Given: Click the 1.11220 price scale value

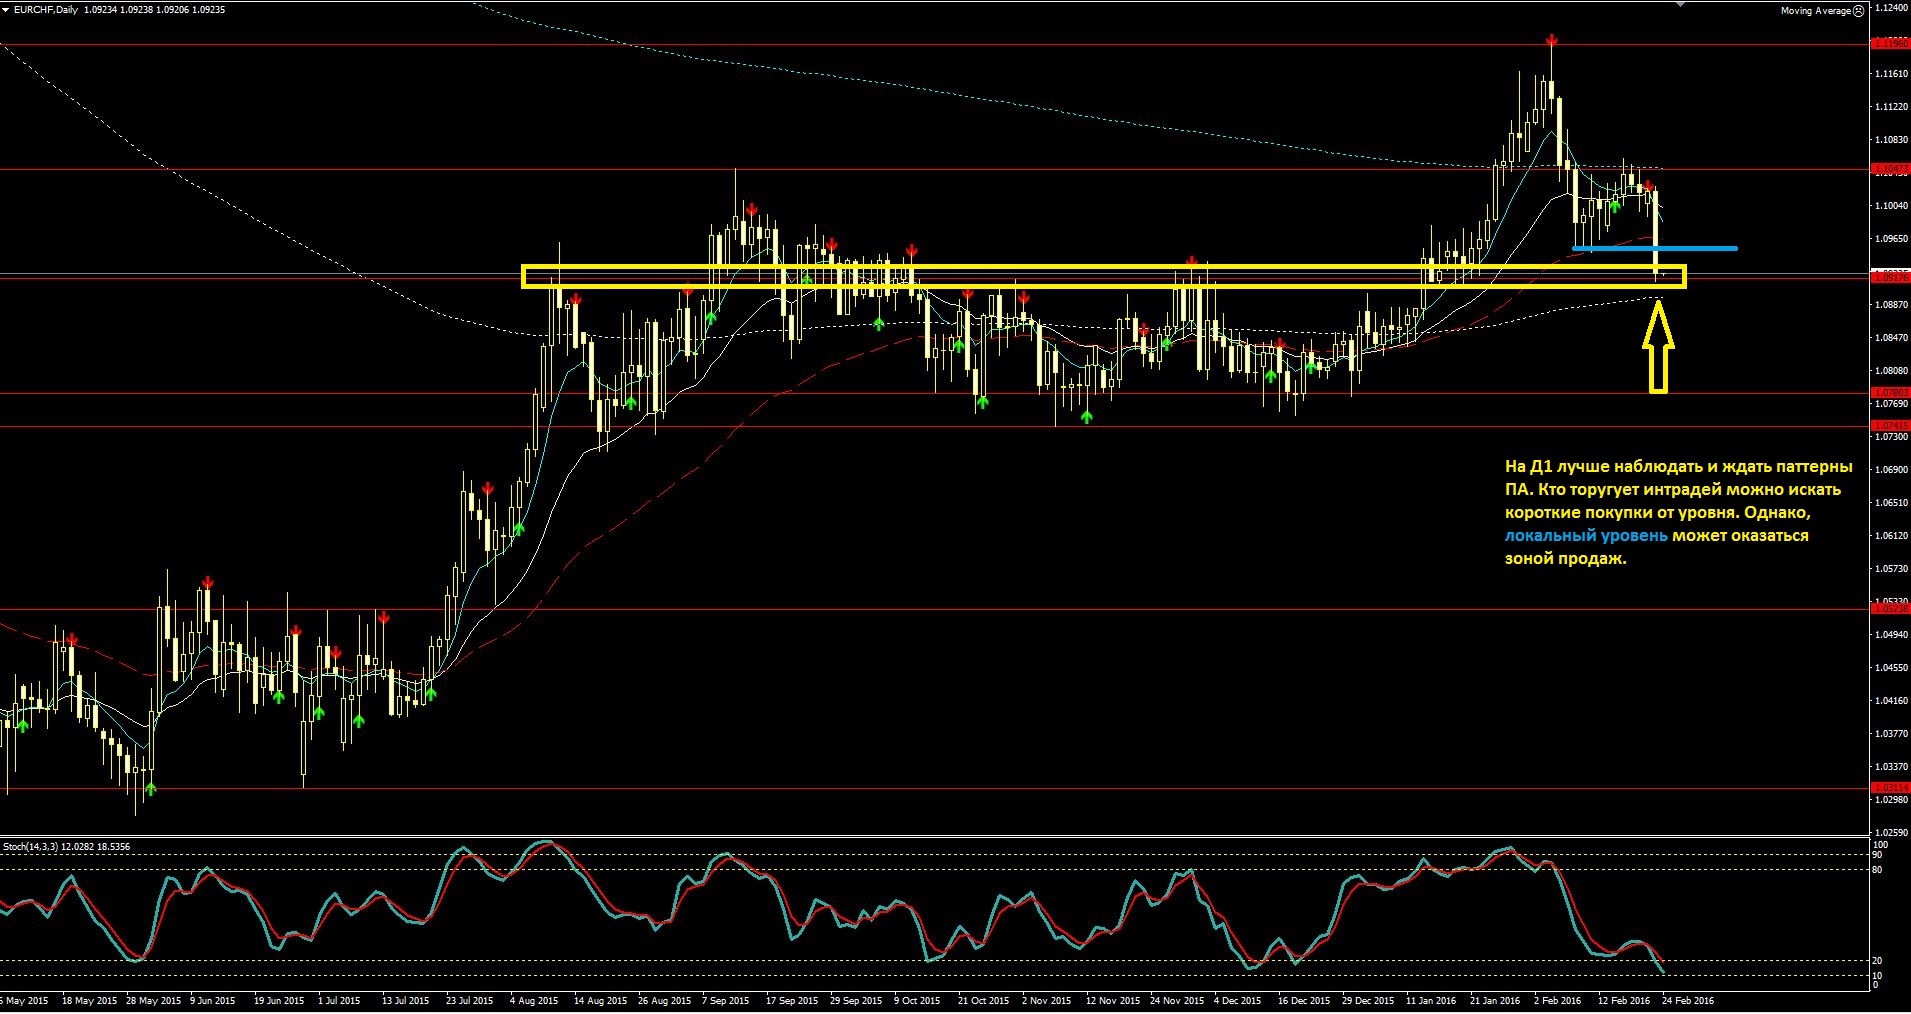Looking at the screenshot, I should 1891,107.
